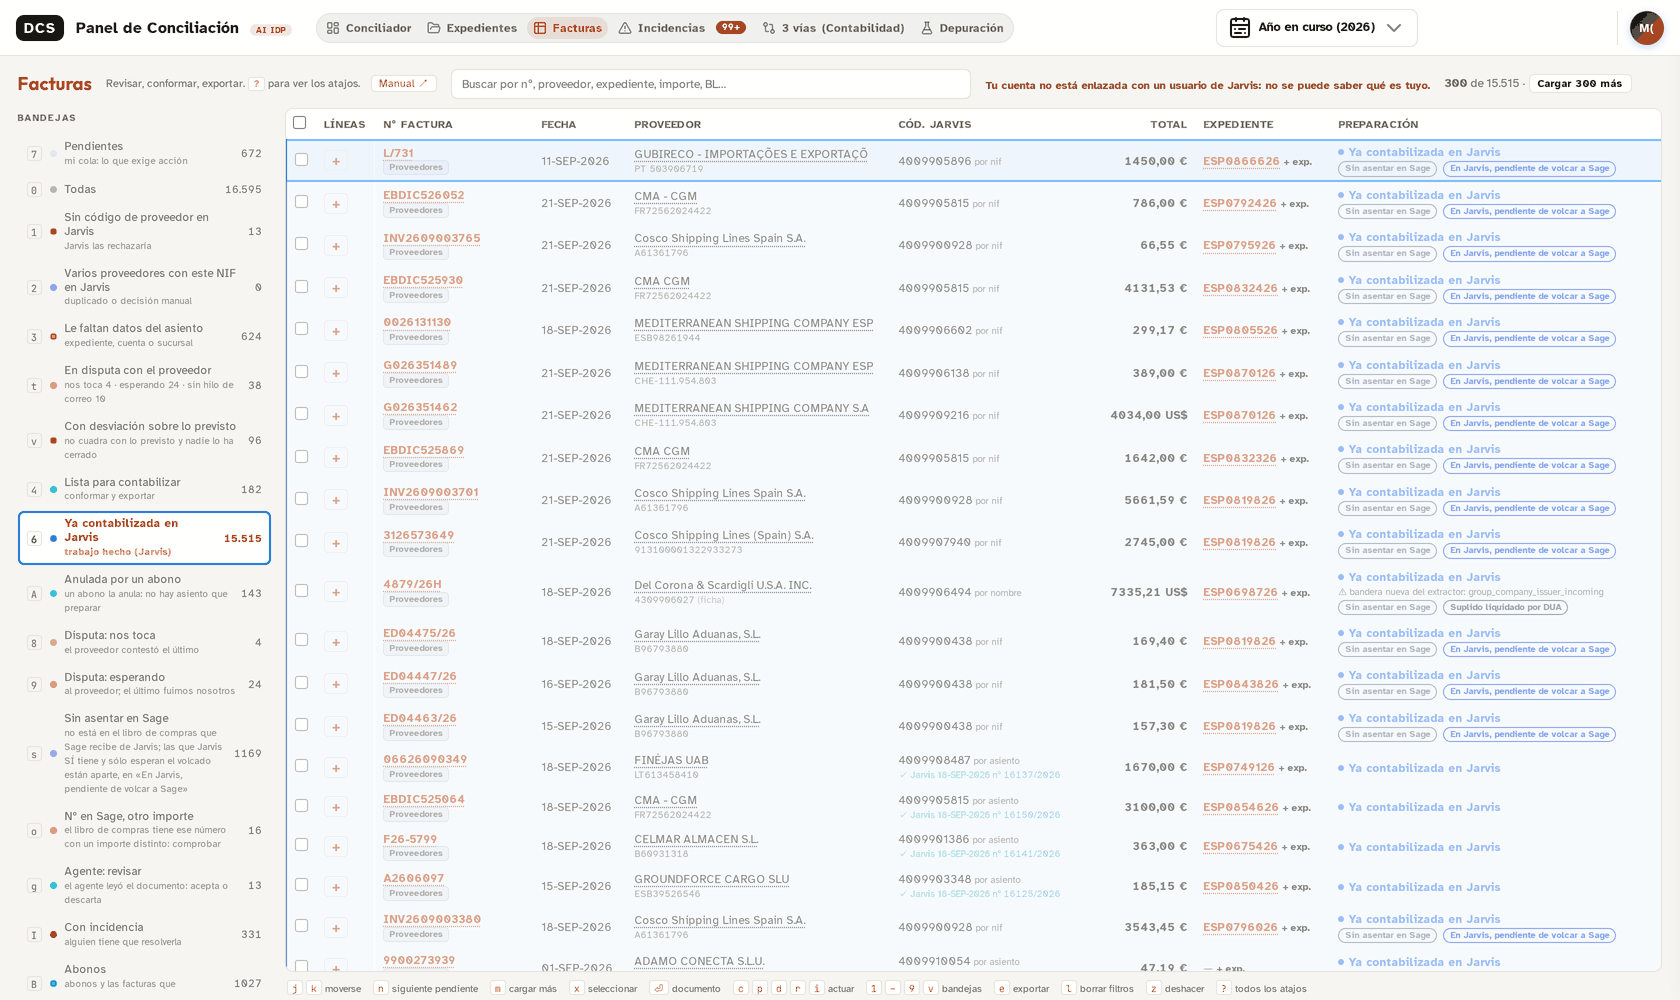Open the Conciliador tab icon

333,28
